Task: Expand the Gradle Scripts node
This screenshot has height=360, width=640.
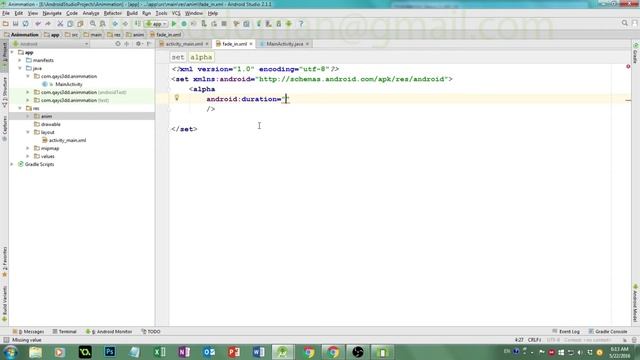Action: point(12,164)
